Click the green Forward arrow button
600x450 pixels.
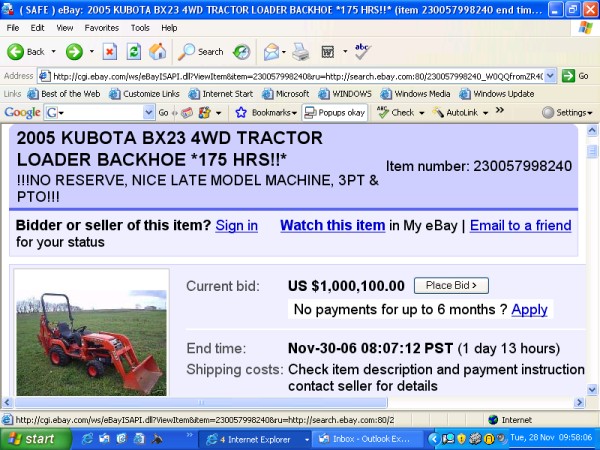[x=74, y=52]
